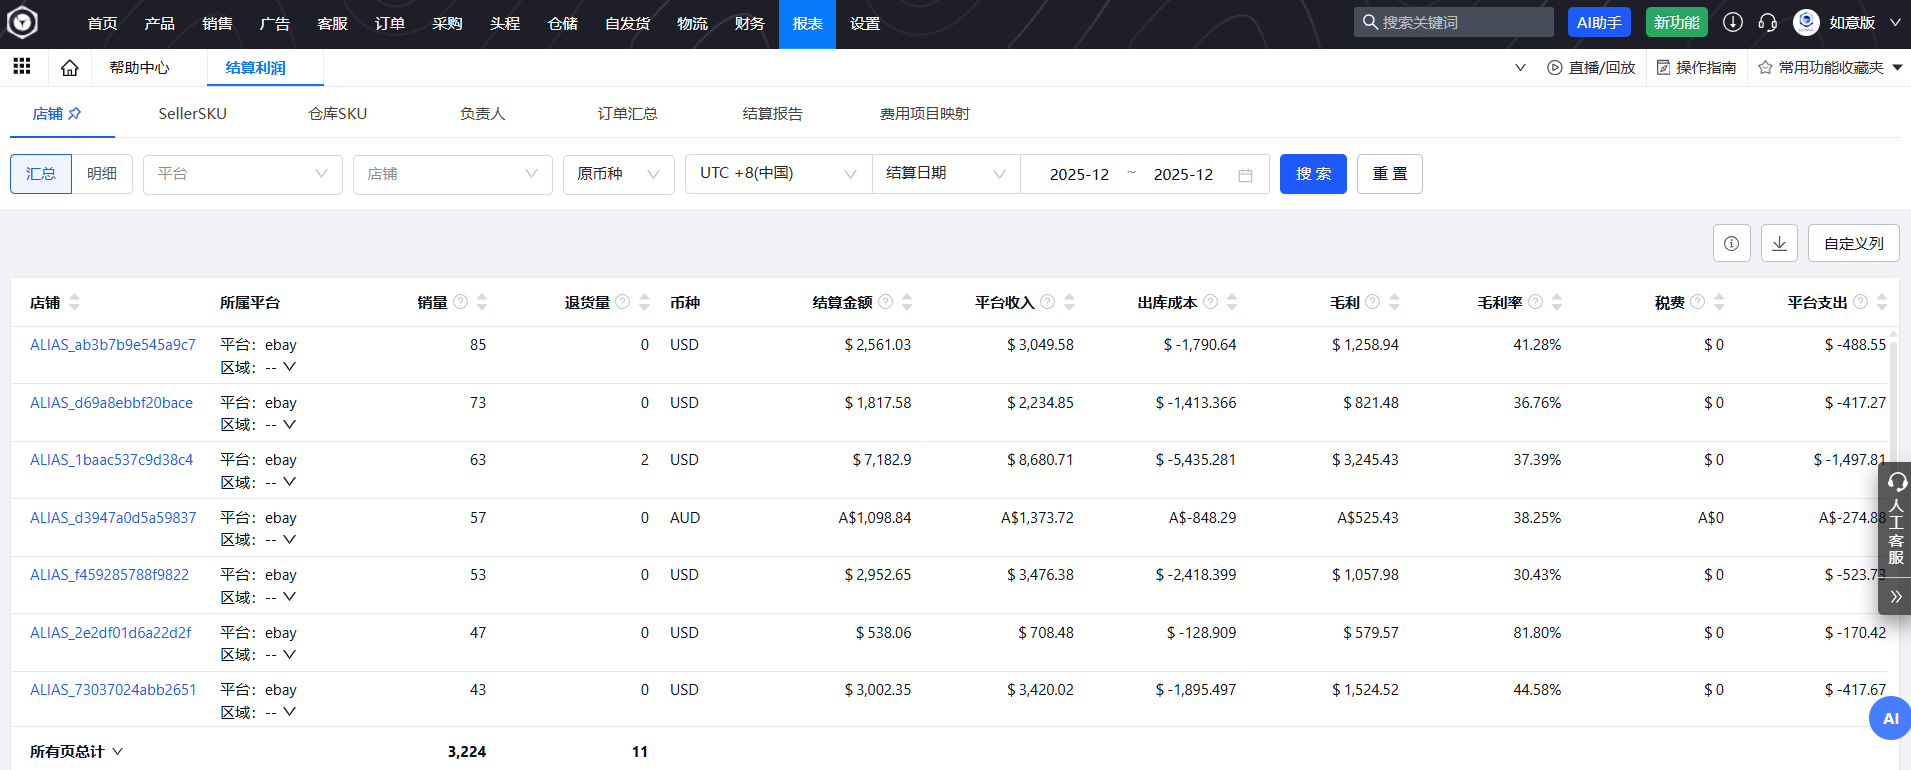1911x770 pixels.
Task: Switch to the SellerSKU tab
Action: coord(192,114)
